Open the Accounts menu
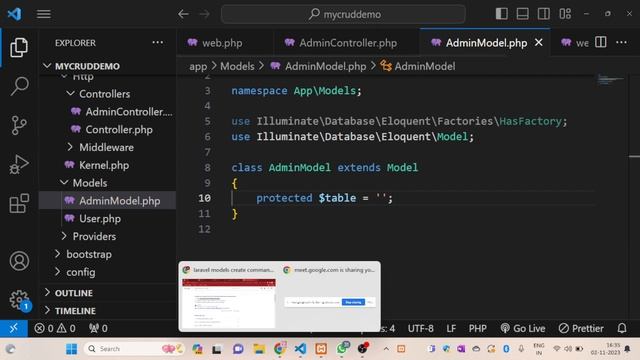The height and width of the screenshot is (360, 640). pyautogui.click(x=19, y=261)
